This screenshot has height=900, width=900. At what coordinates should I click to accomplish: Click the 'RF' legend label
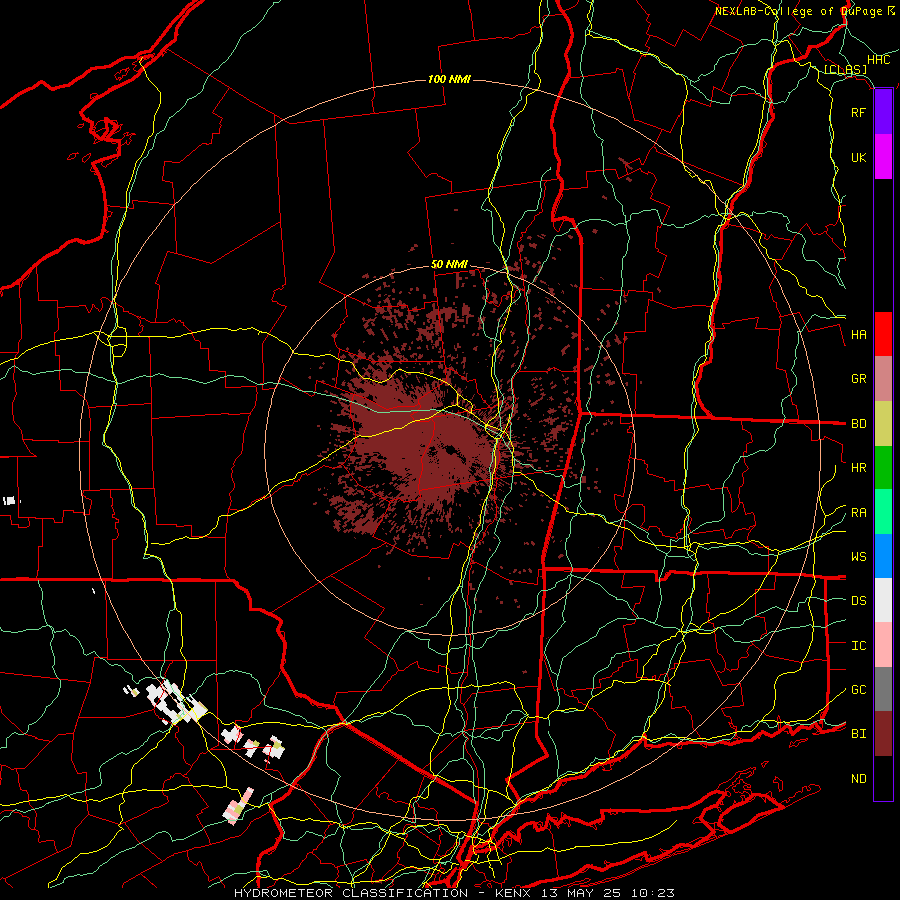point(858,112)
